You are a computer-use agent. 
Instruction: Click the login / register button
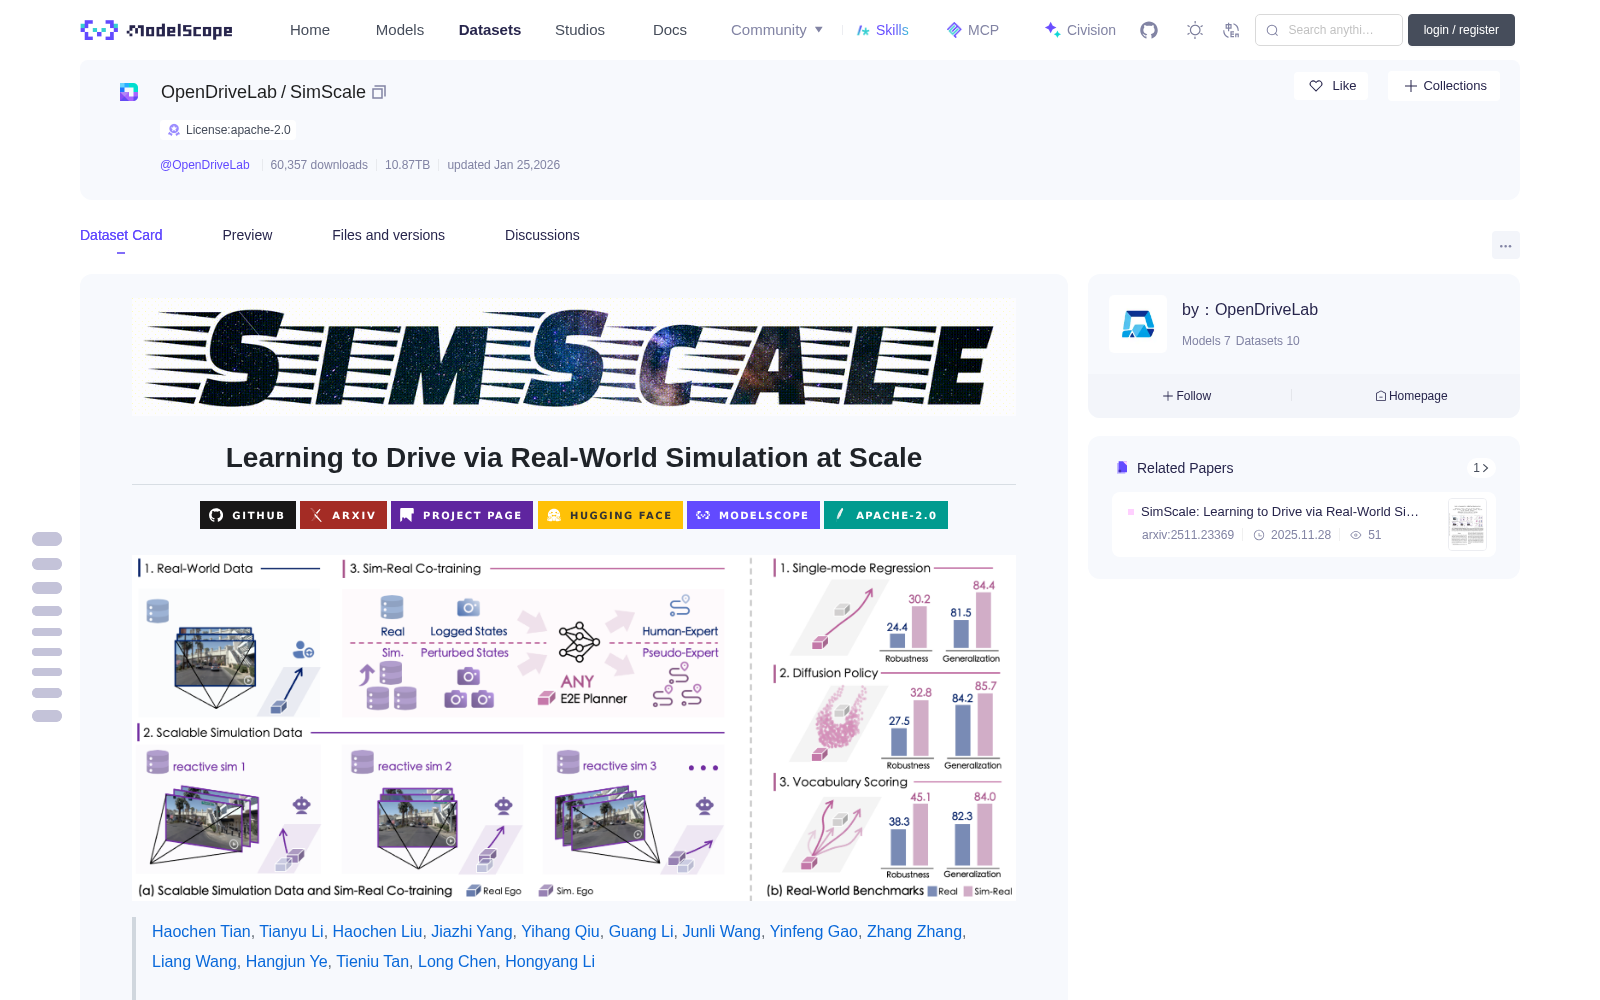(1461, 30)
